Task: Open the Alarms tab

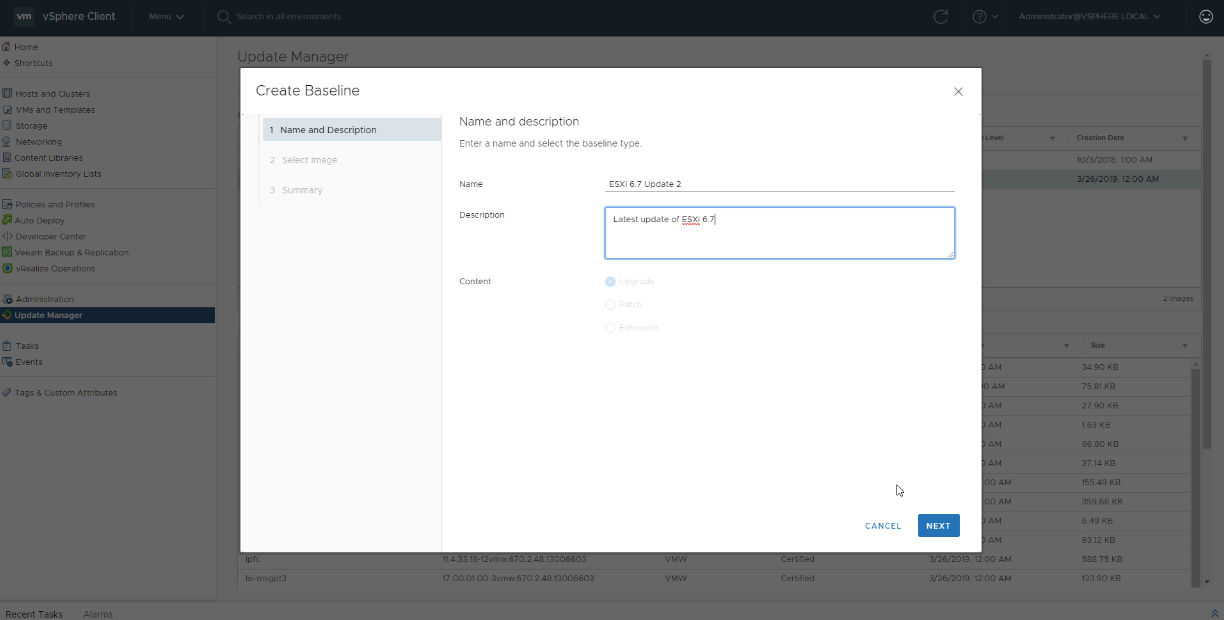Action: [x=98, y=614]
